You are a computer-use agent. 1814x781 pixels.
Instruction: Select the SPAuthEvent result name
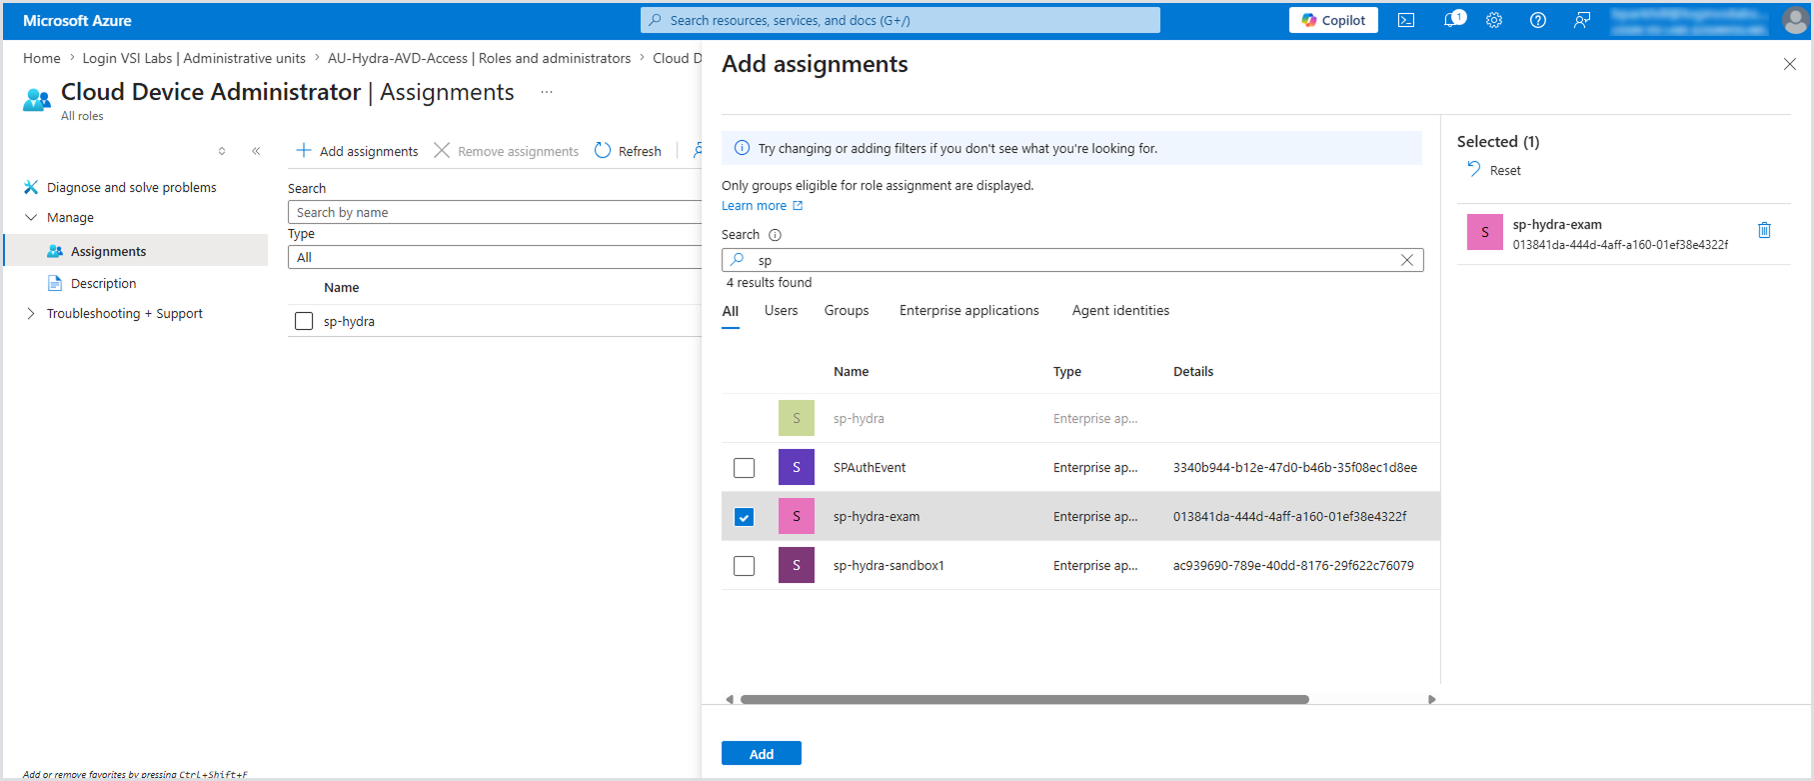869,467
